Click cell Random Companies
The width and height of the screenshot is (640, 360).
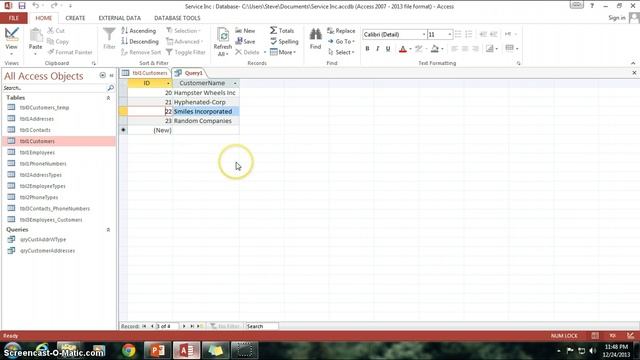click(x=205, y=121)
